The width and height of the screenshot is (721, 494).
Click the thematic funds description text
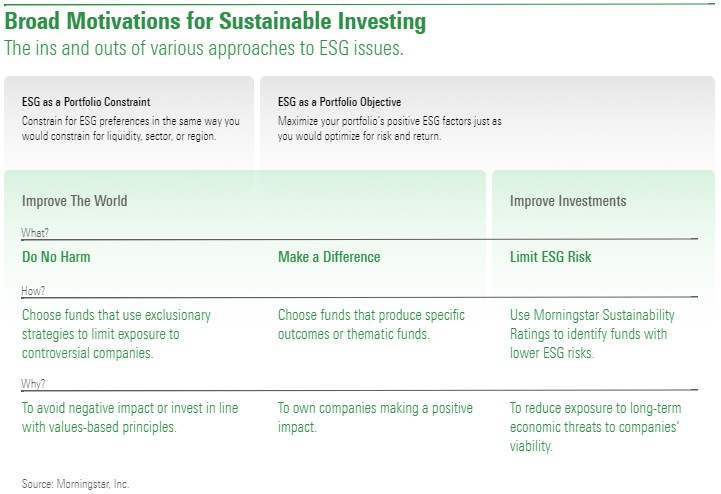[371, 324]
